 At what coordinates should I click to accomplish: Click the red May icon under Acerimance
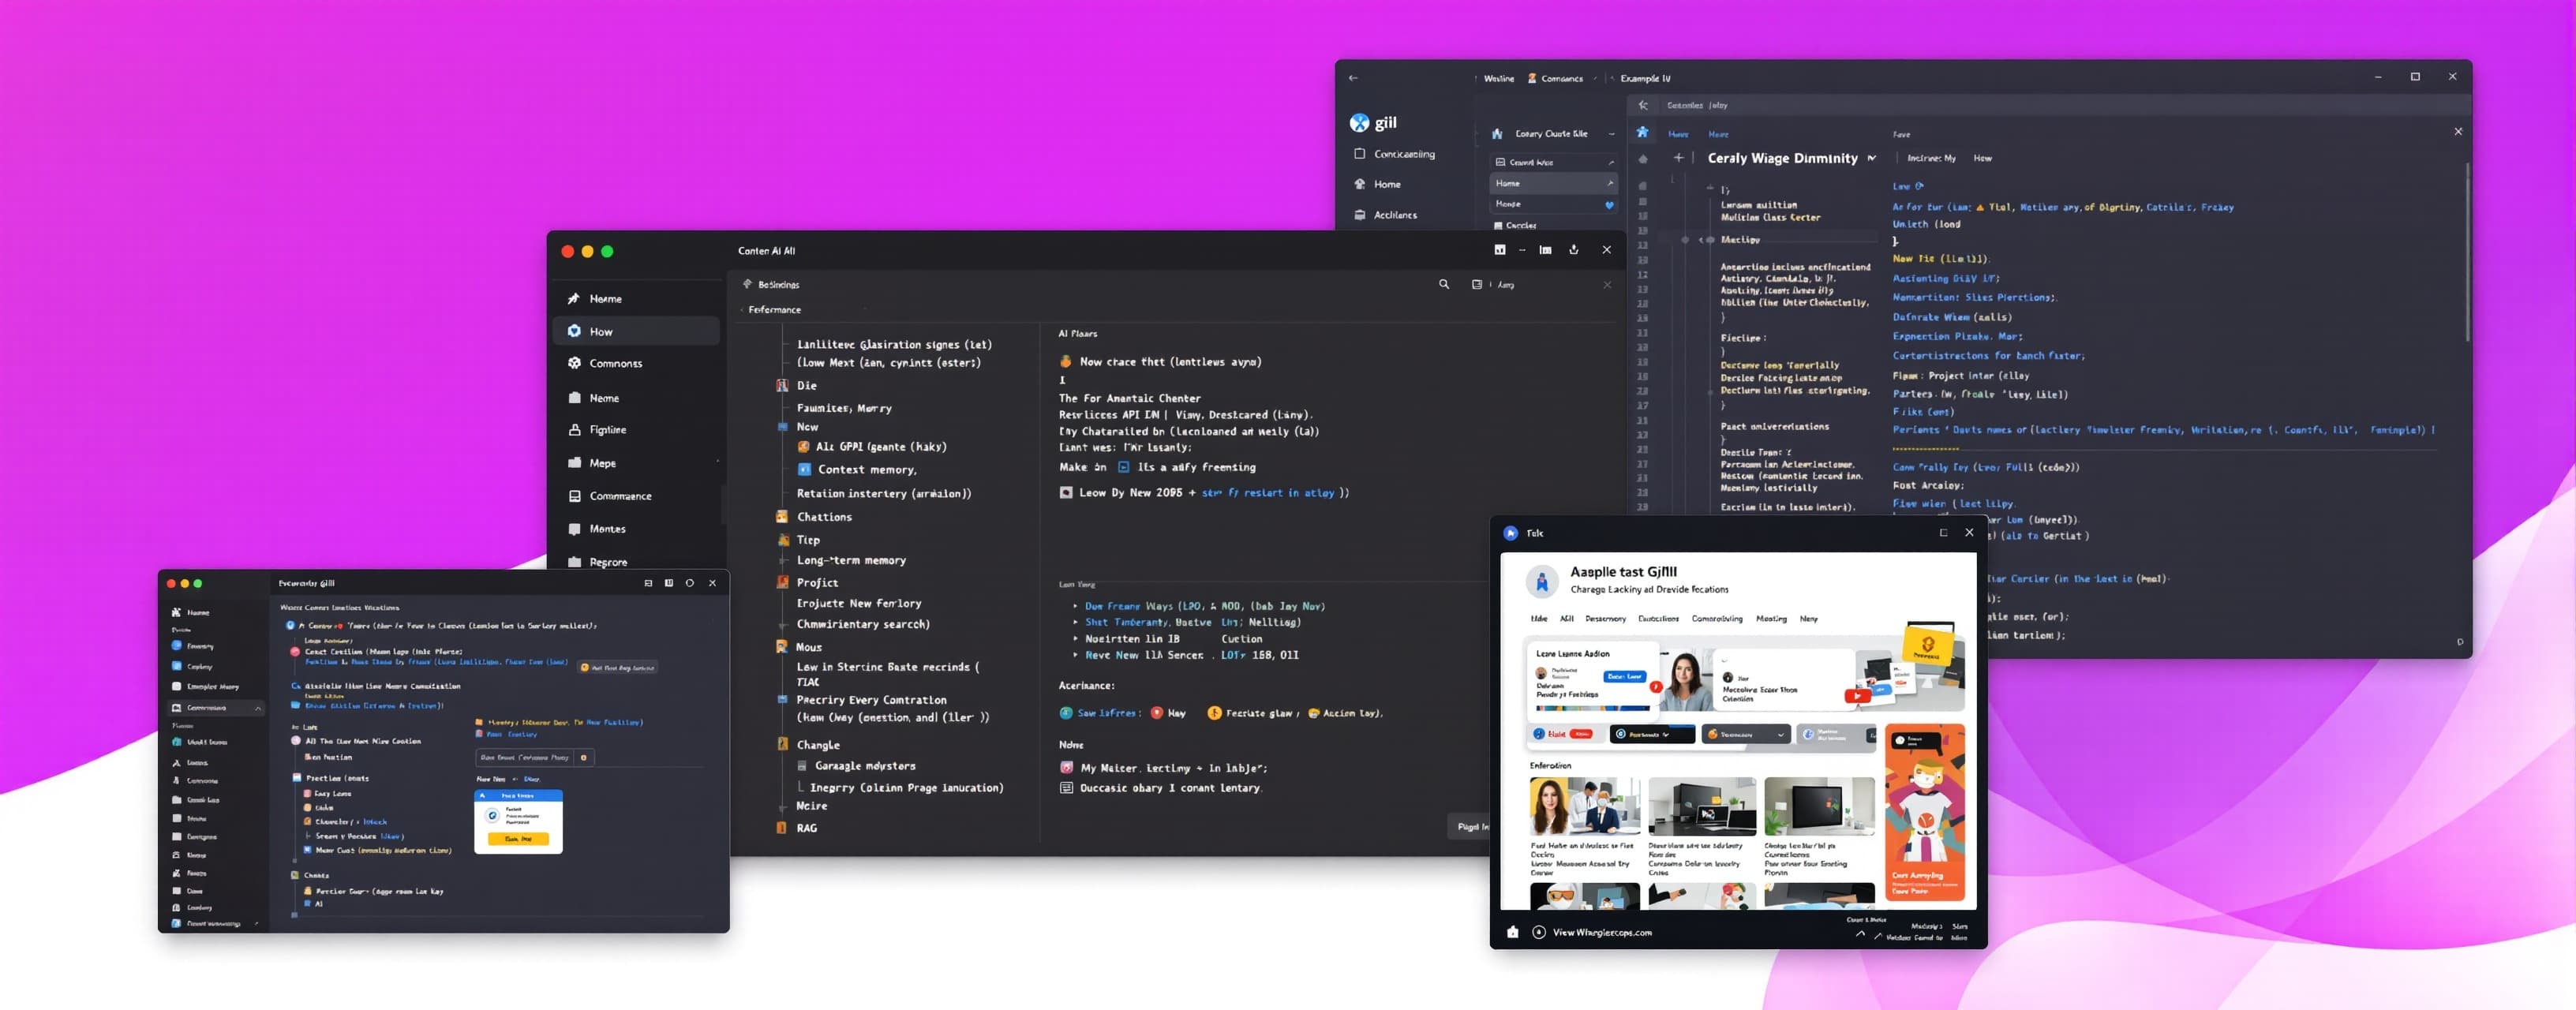1156,713
